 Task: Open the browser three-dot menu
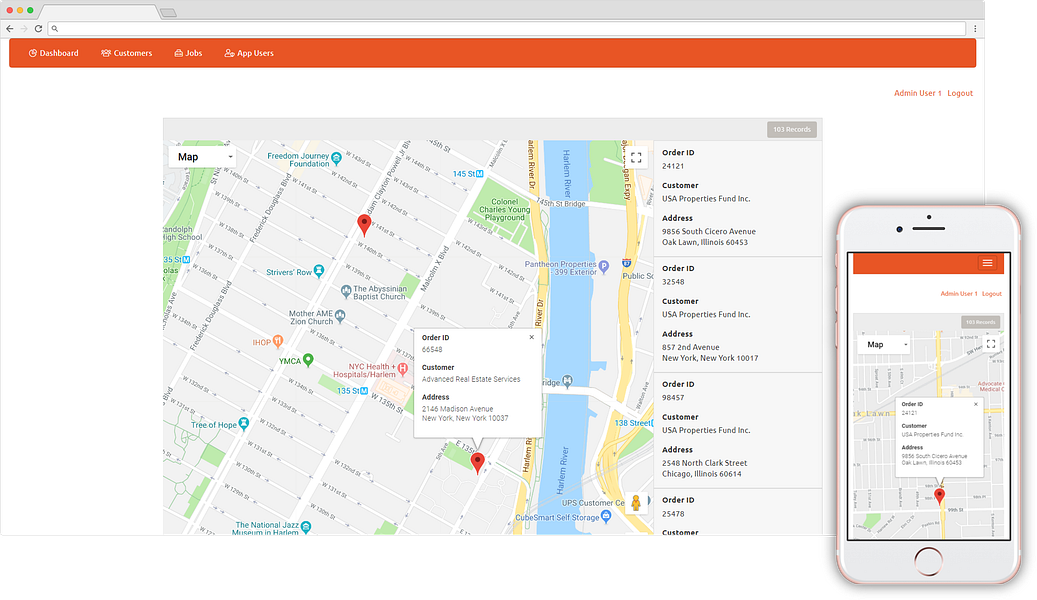[975, 28]
